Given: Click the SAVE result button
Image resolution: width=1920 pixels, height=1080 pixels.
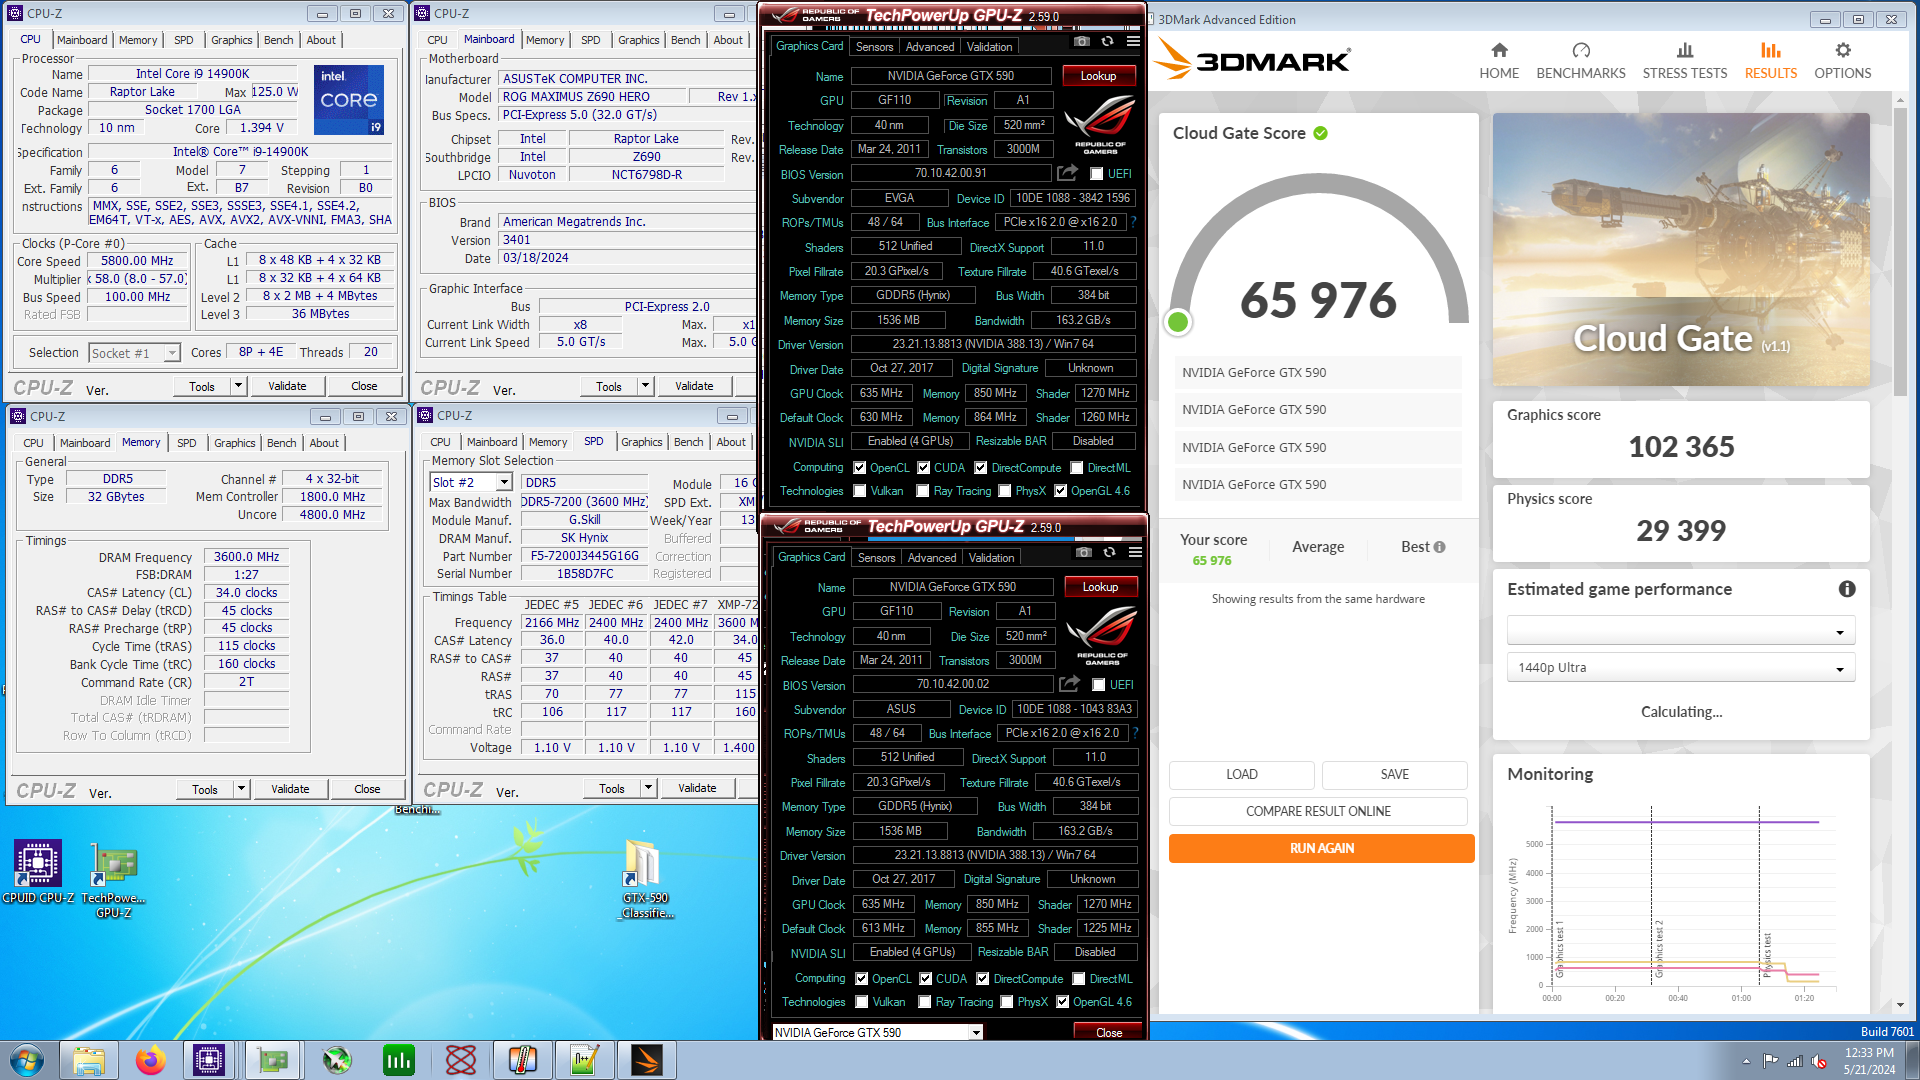Looking at the screenshot, I should [1394, 774].
